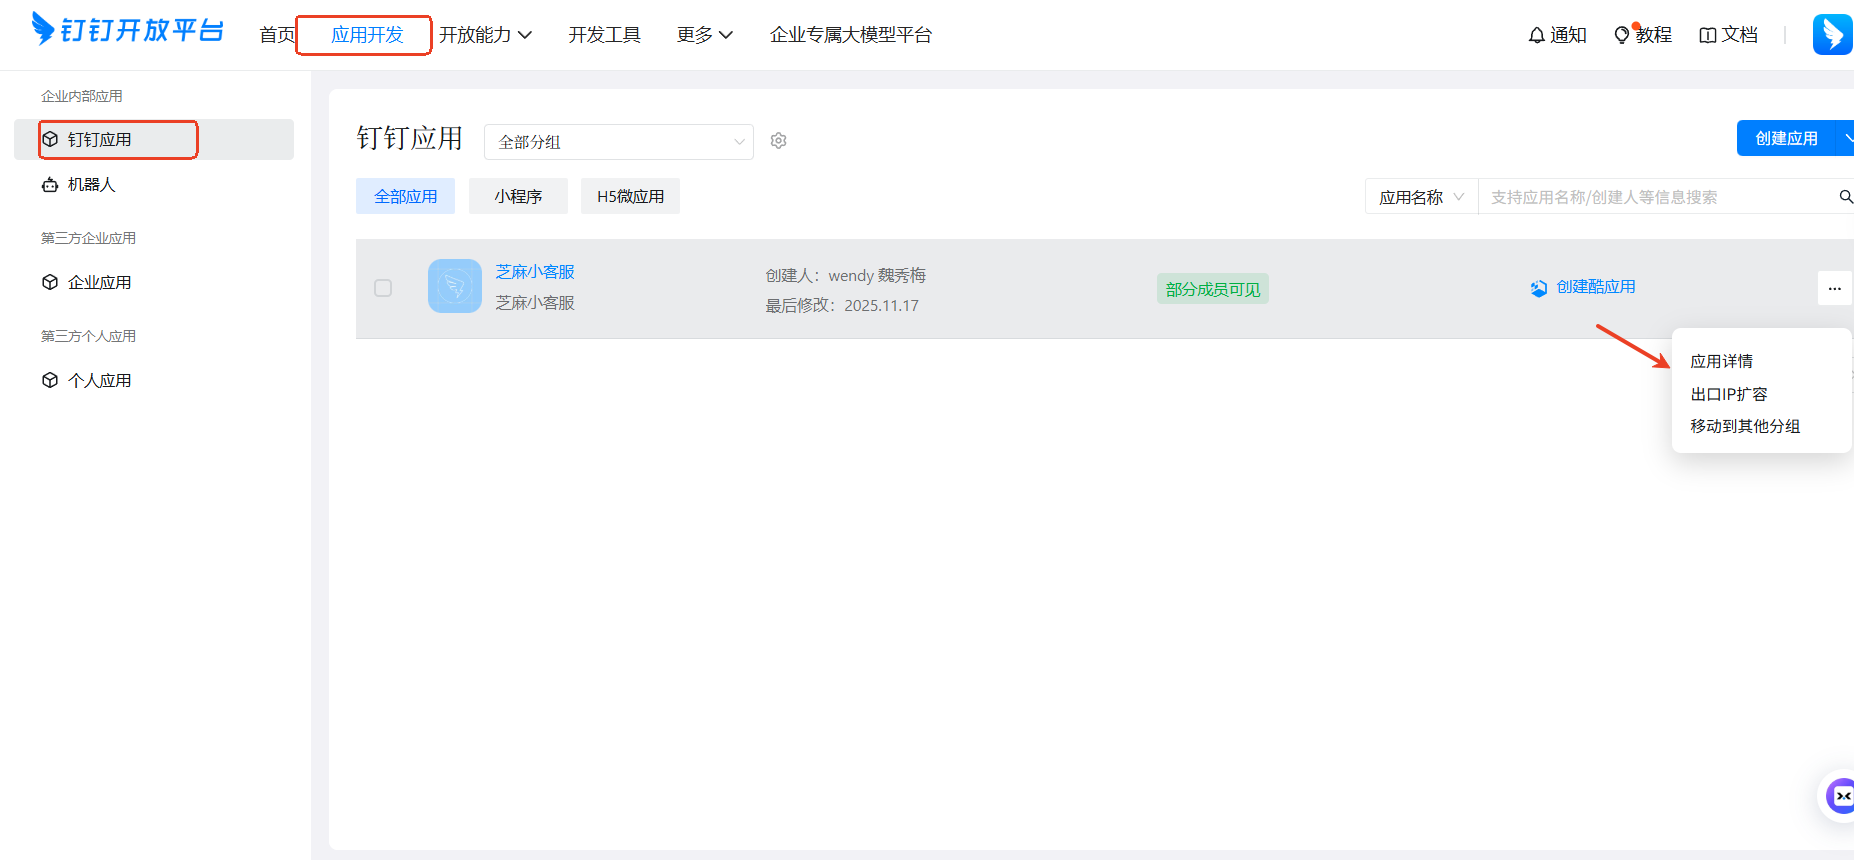The image size is (1854, 860).
Task: Click the 最后修改: 2025.11.17 text
Action: click(842, 305)
